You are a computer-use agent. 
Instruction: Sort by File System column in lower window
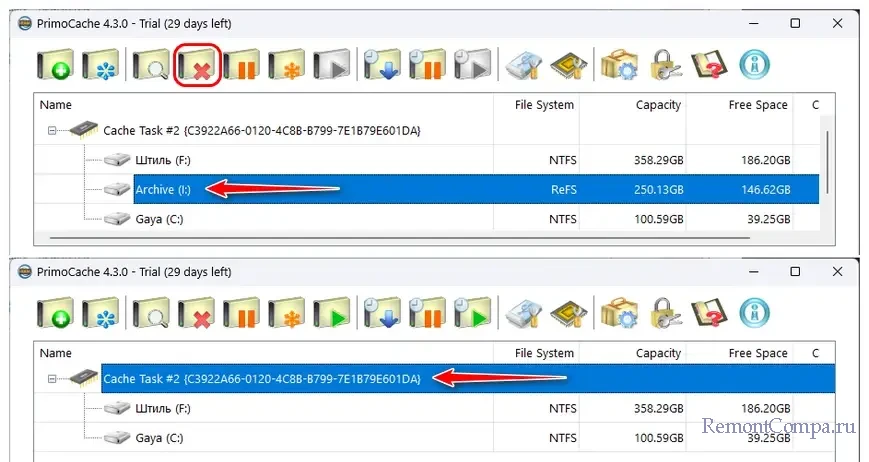pos(544,353)
